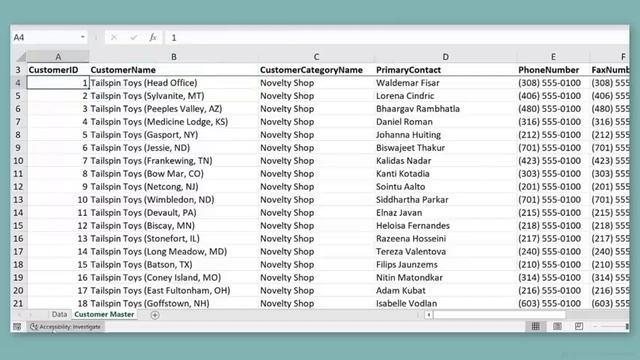Select row 21 header
This screenshot has height=360, width=640.
point(18,303)
